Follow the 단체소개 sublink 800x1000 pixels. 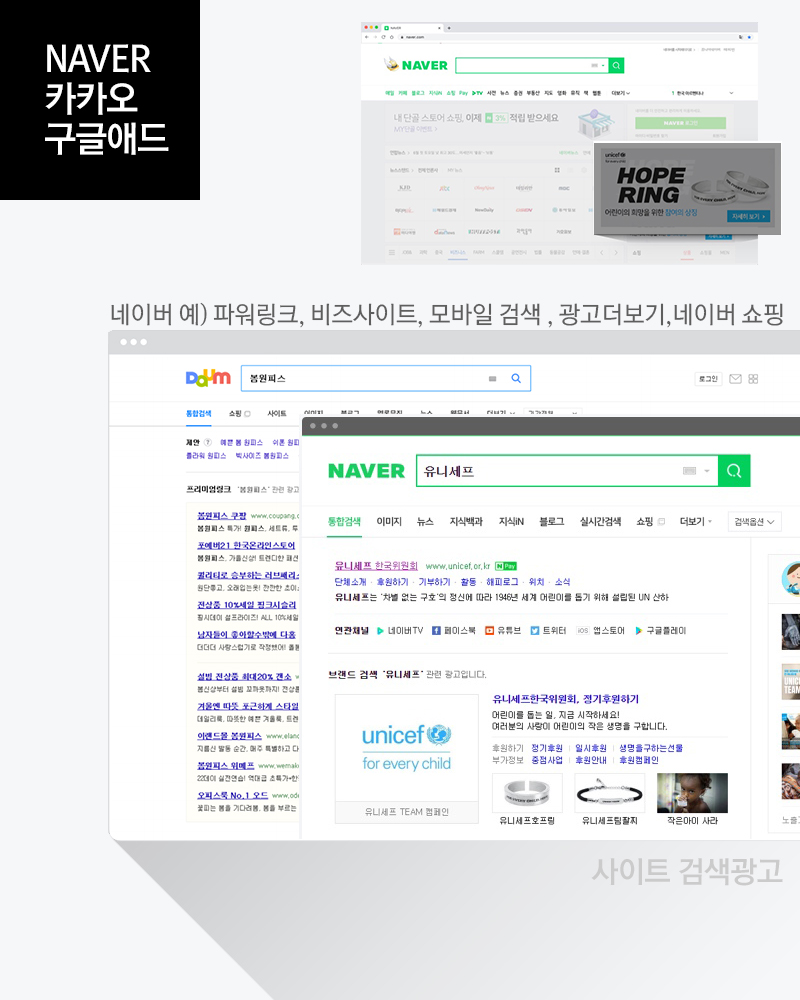pyautogui.click(x=350, y=582)
